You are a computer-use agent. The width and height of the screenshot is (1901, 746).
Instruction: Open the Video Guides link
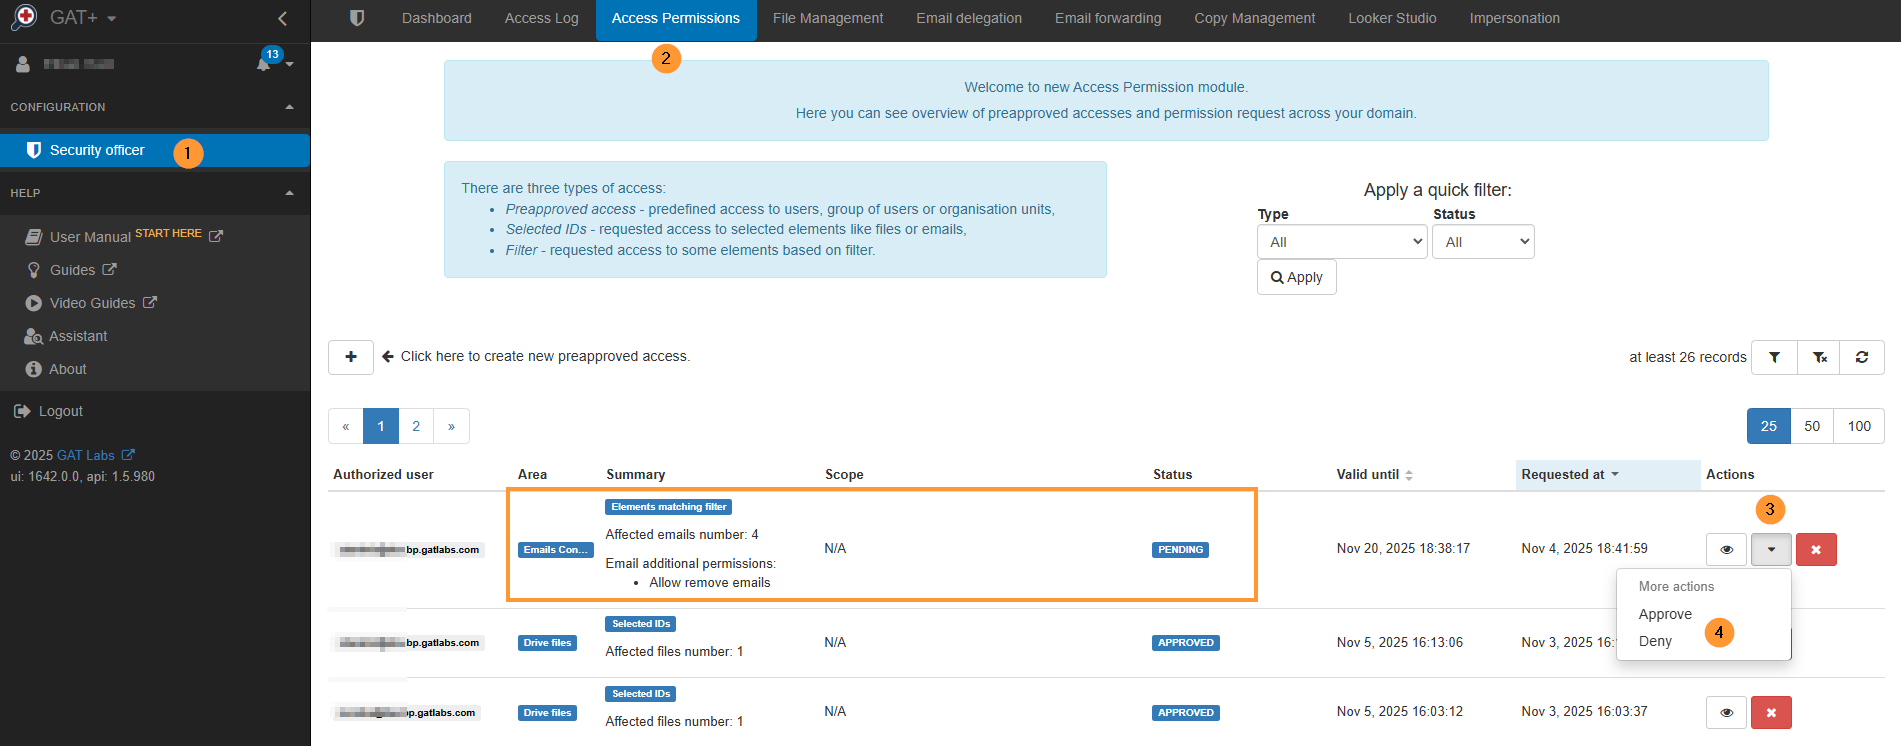click(92, 303)
